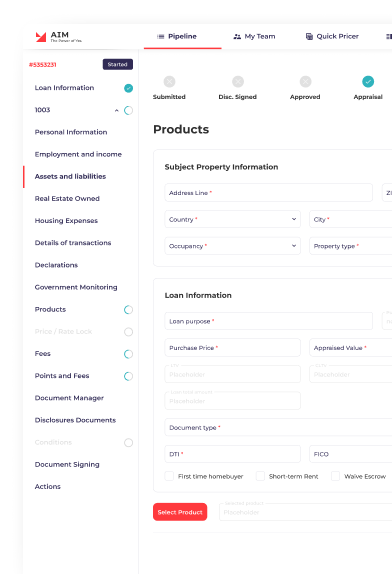The image size is (392, 574).
Task: Click the Loan total amount field
Action: (x=232, y=401)
